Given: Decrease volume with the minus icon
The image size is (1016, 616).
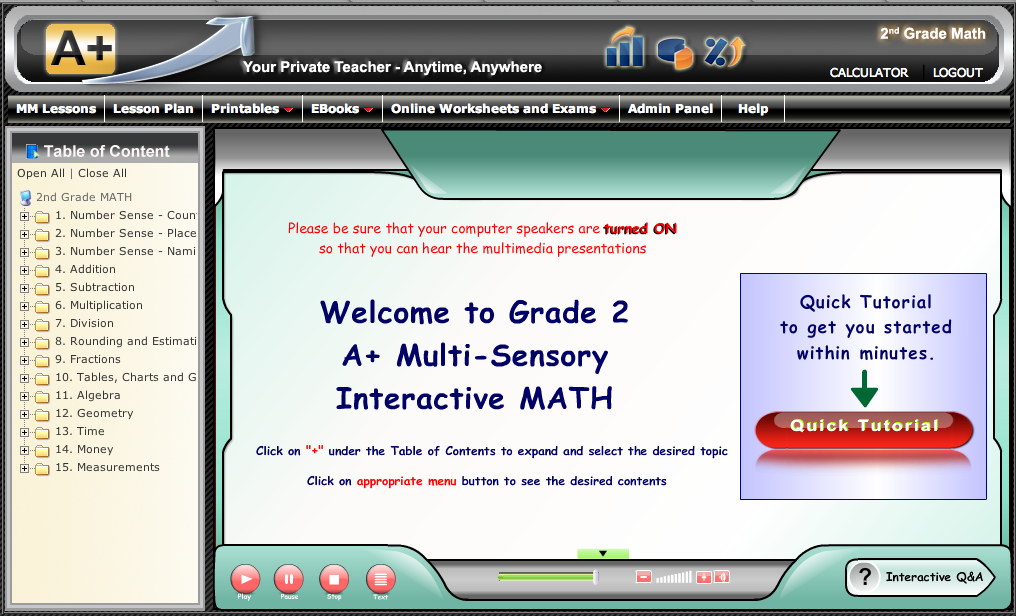Looking at the screenshot, I should coord(643,576).
